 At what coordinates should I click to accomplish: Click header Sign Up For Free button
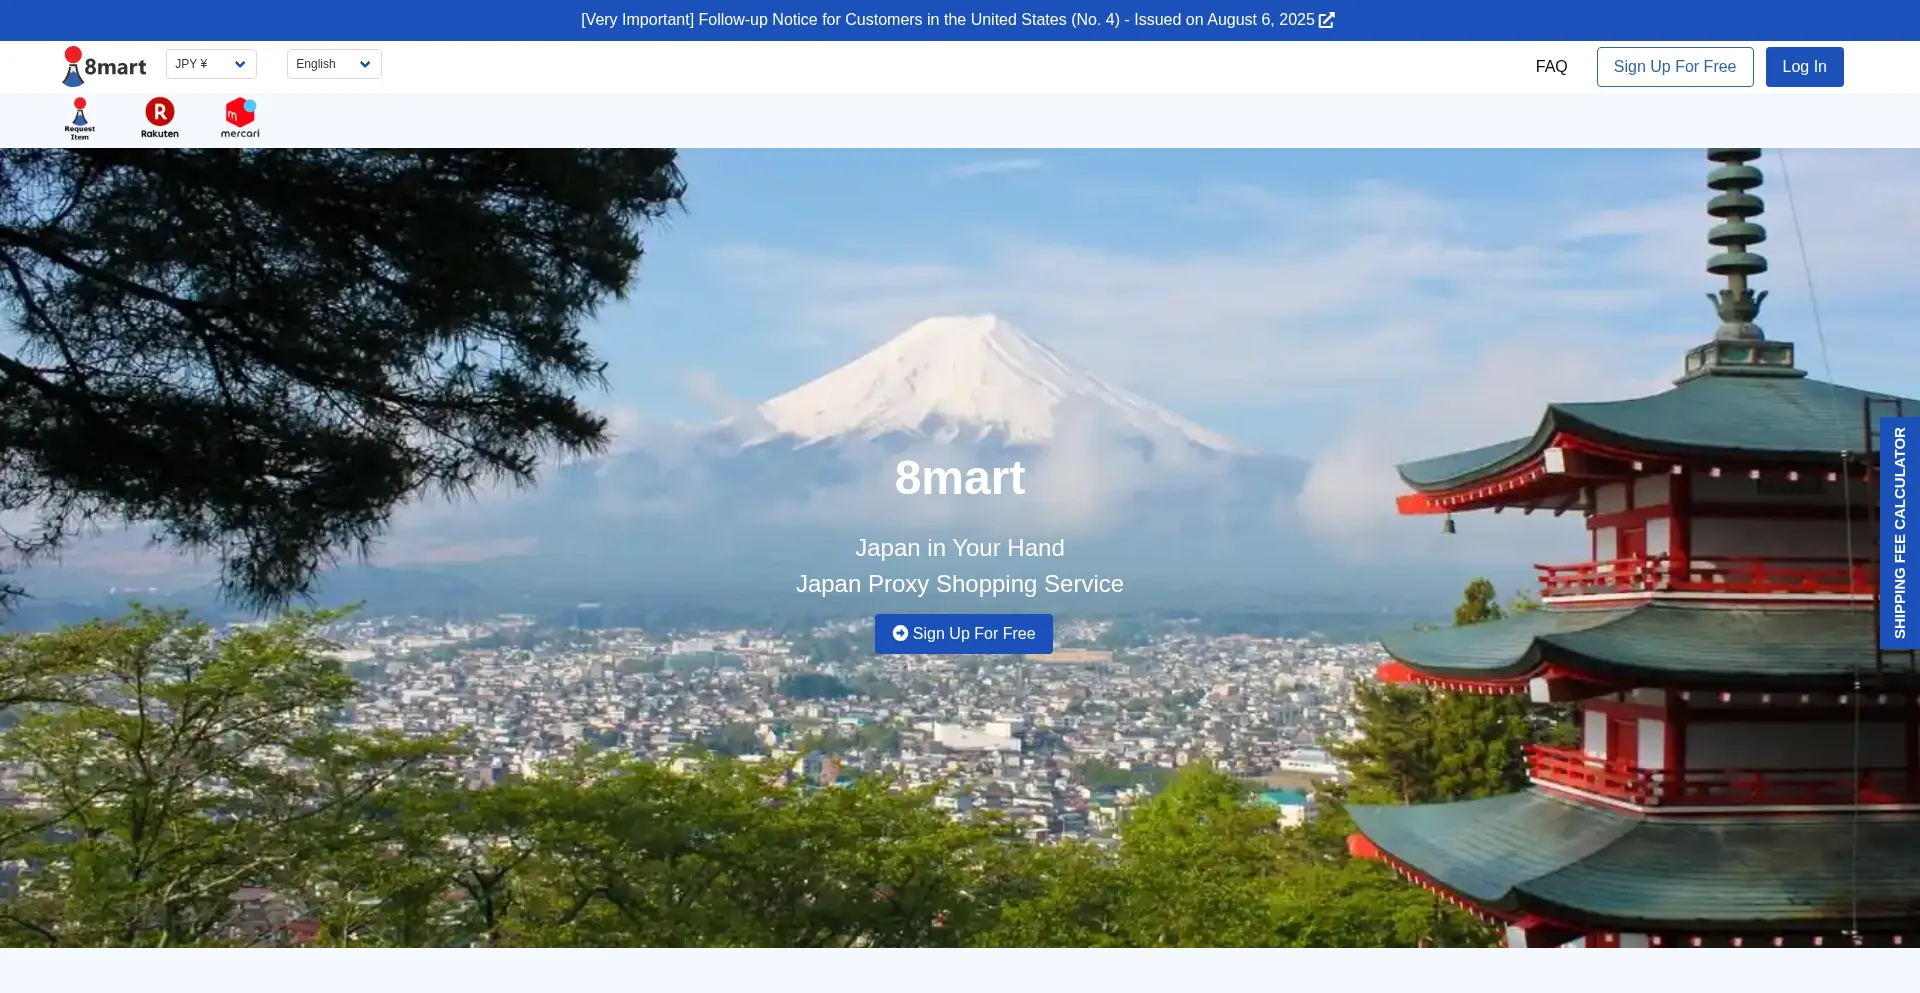click(1674, 67)
